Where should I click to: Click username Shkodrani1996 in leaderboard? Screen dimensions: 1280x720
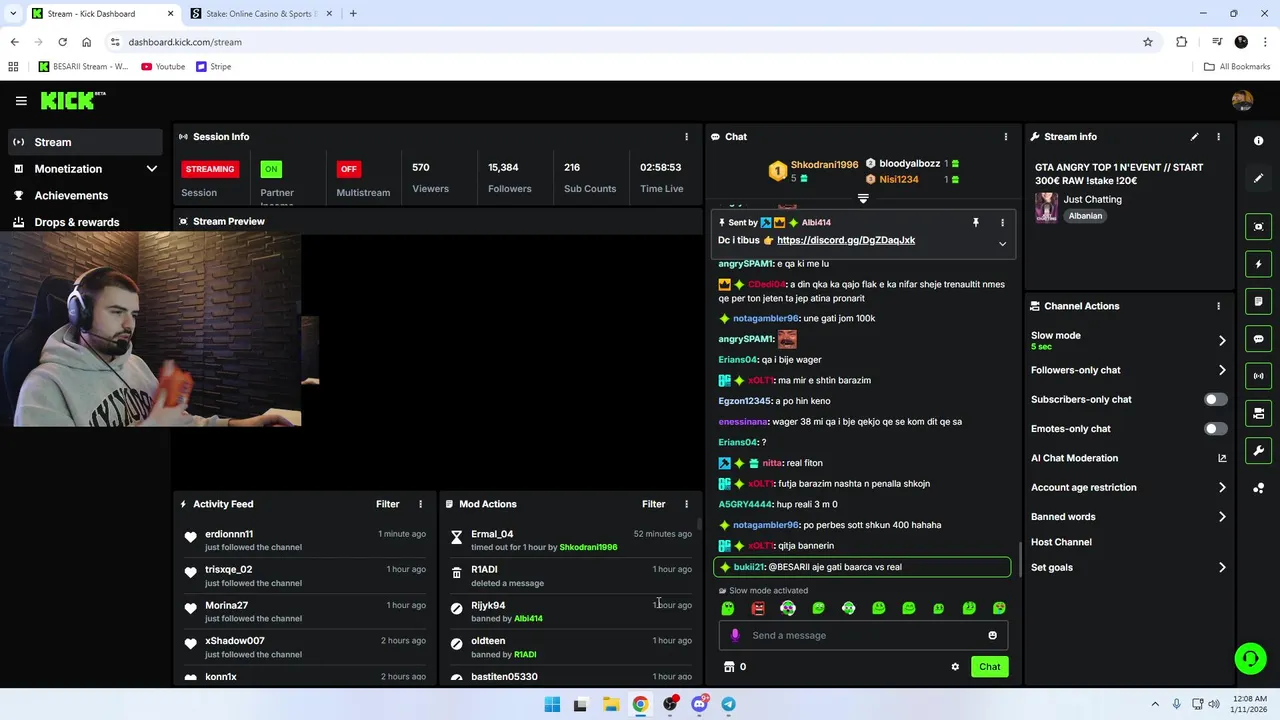point(824,164)
